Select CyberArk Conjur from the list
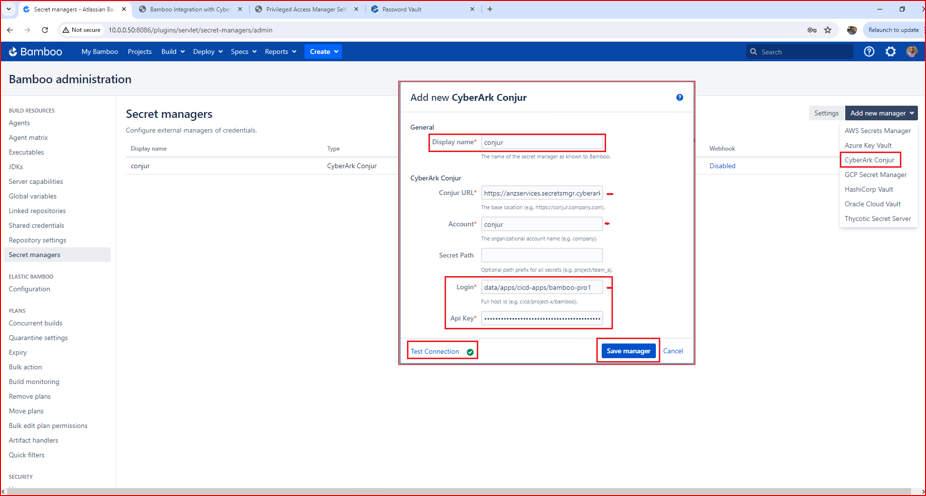This screenshot has width=926, height=496. tap(869, 160)
